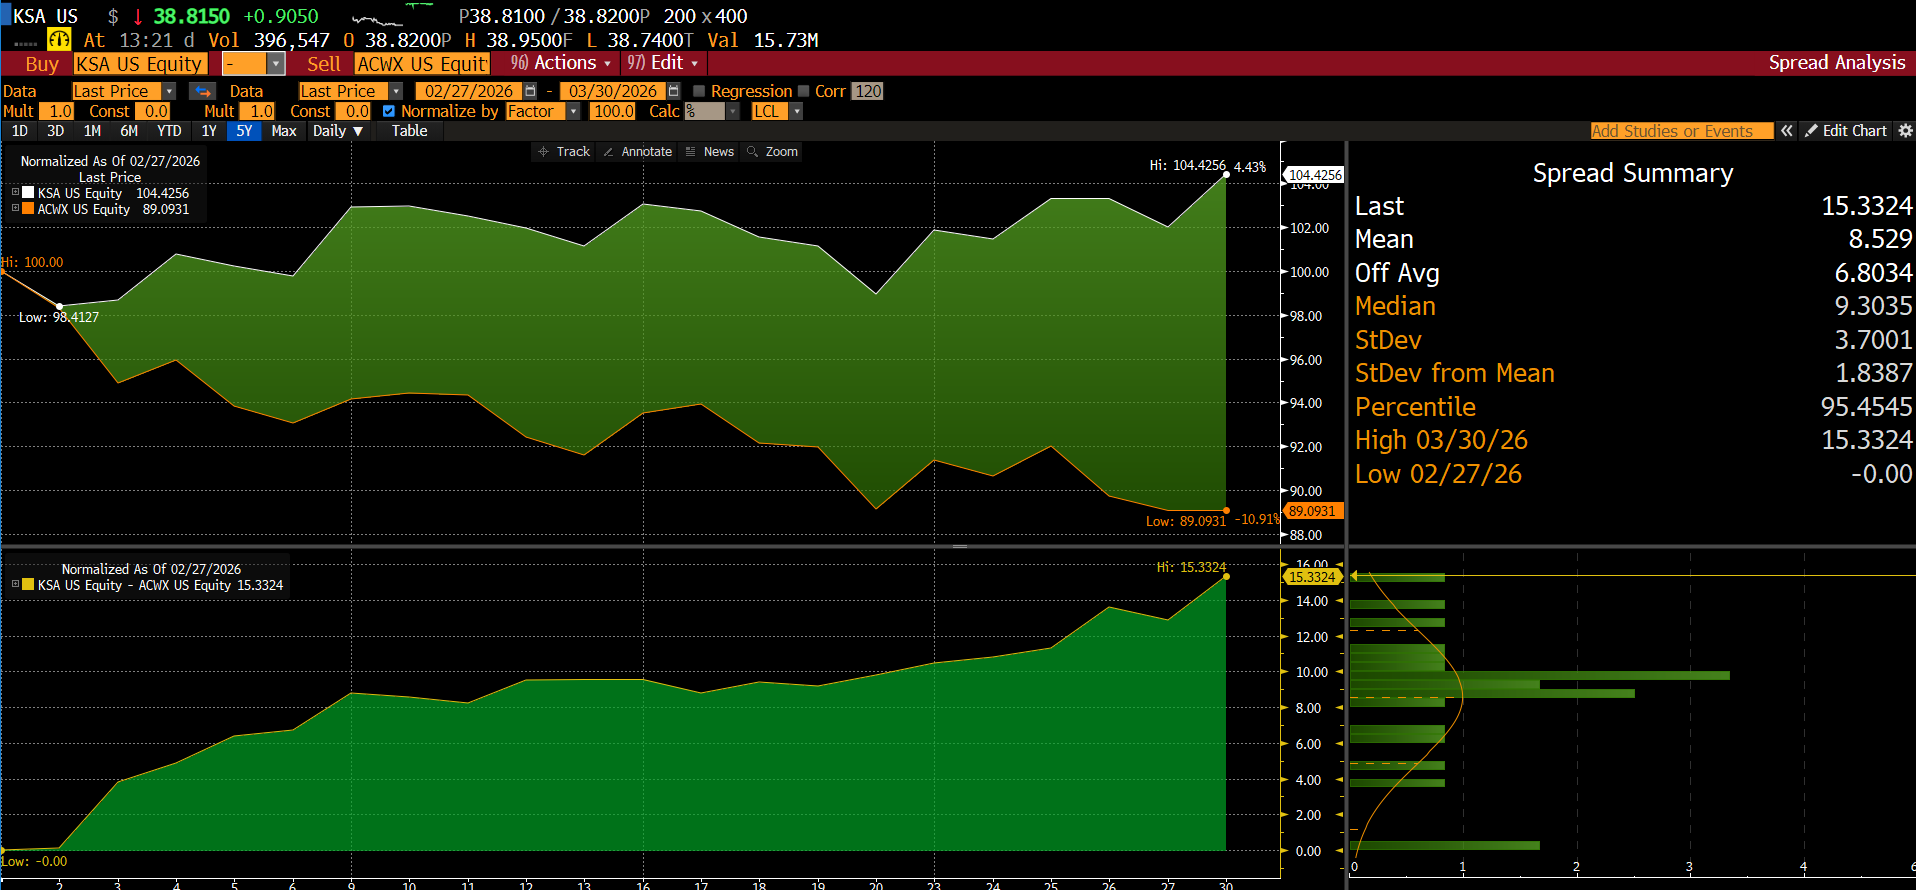Click the Sell label button

coord(324,64)
